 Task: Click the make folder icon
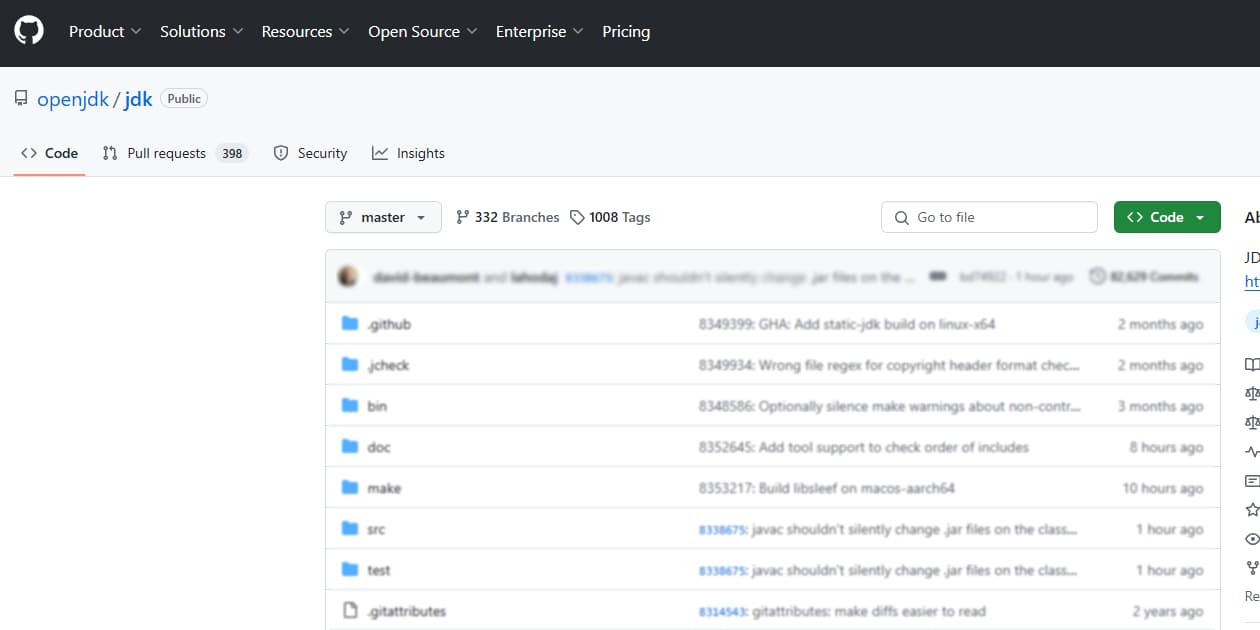[350, 488]
